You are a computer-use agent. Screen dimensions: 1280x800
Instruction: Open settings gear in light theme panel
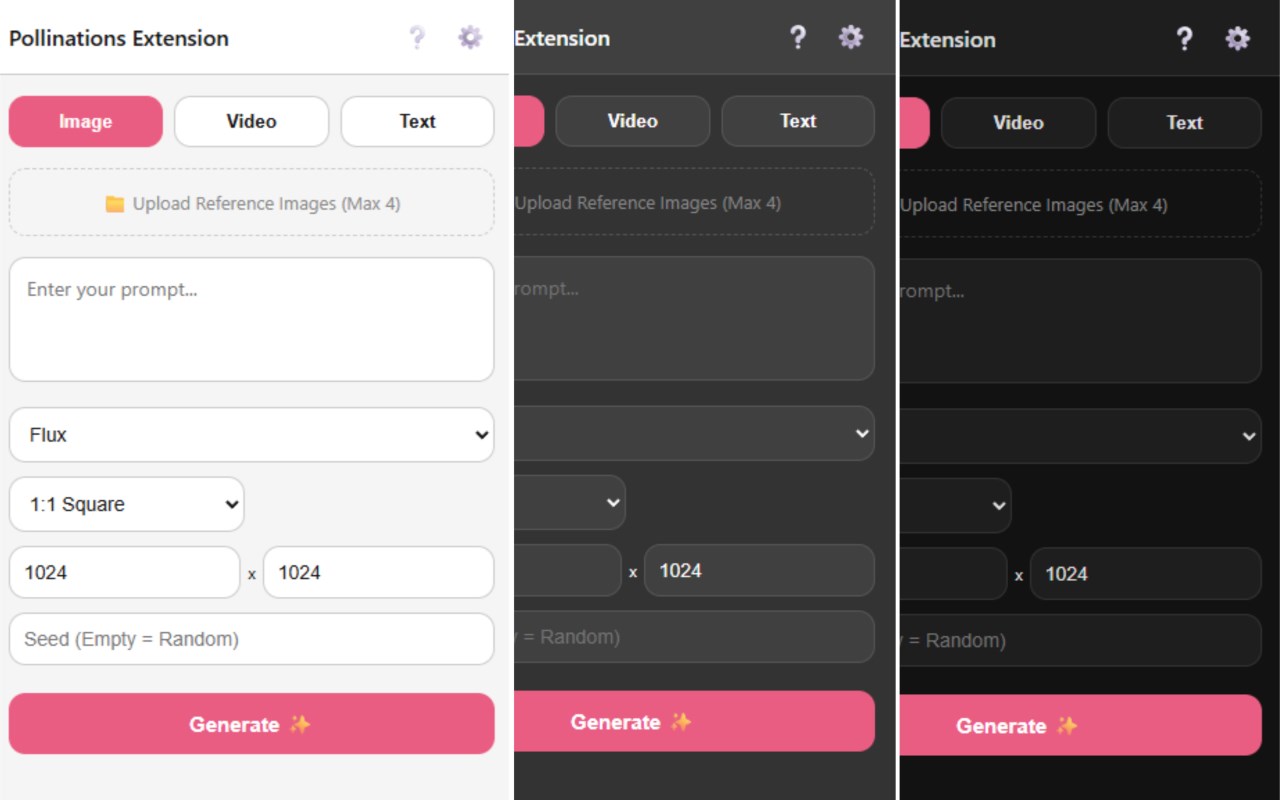[470, 38]
